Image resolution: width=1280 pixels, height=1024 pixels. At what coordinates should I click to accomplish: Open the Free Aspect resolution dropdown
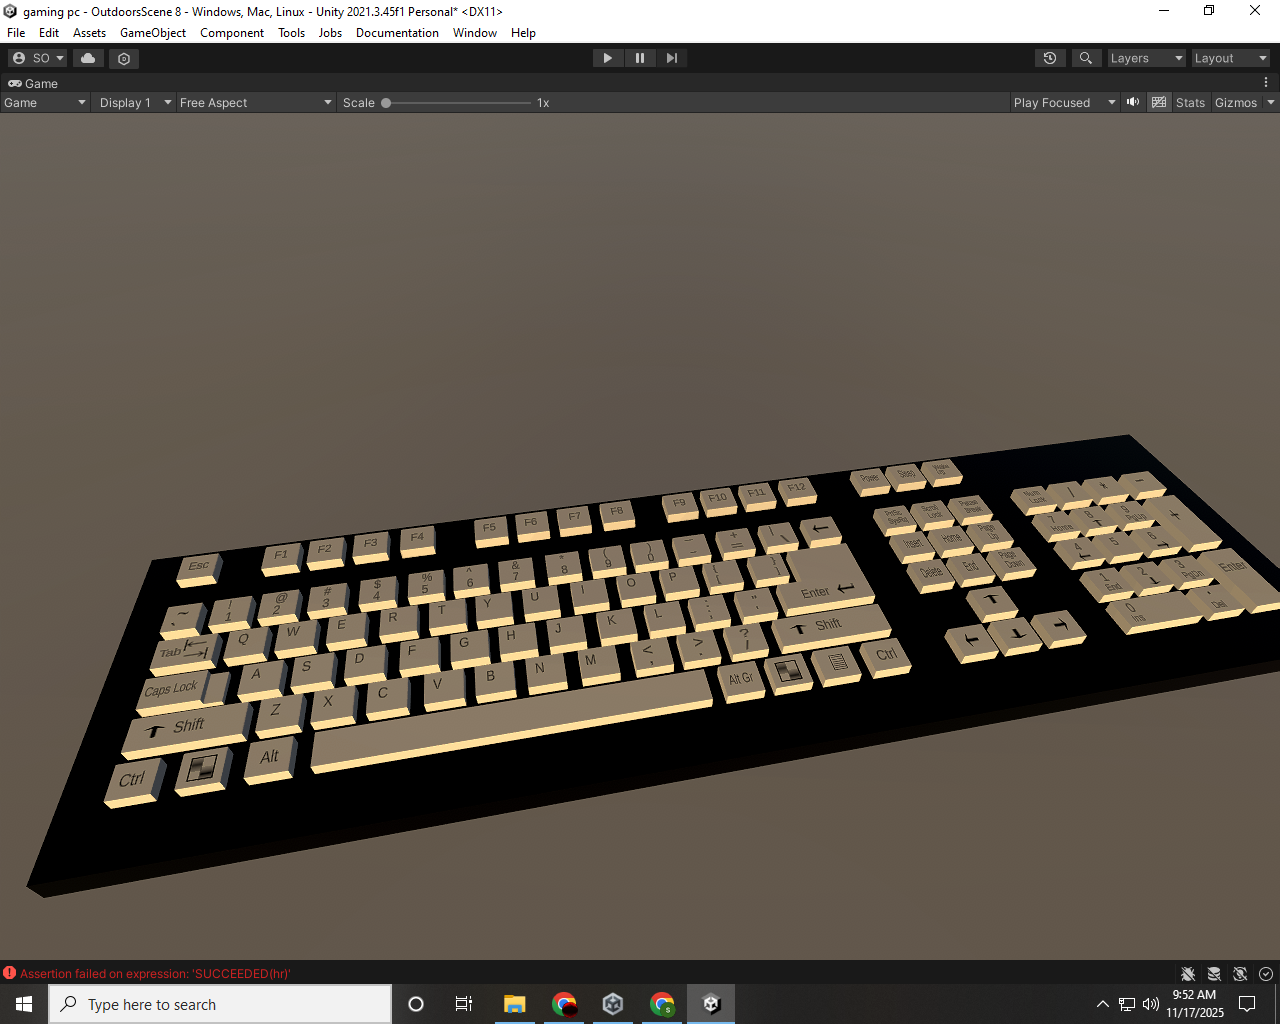(255, 102)
